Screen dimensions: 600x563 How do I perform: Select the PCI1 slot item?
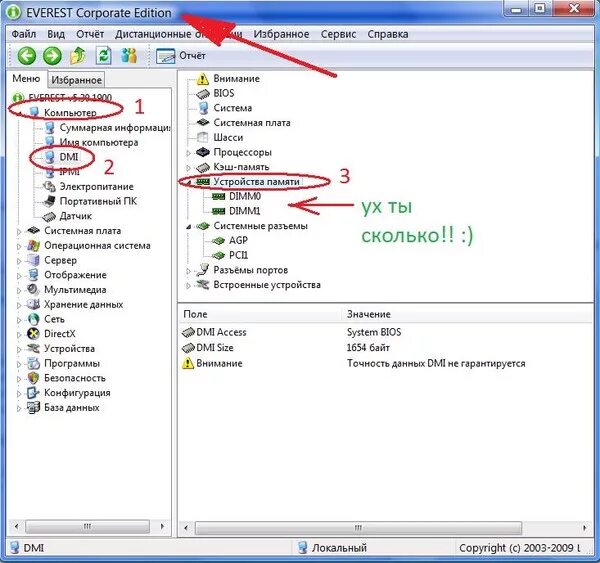pos(238,255)
